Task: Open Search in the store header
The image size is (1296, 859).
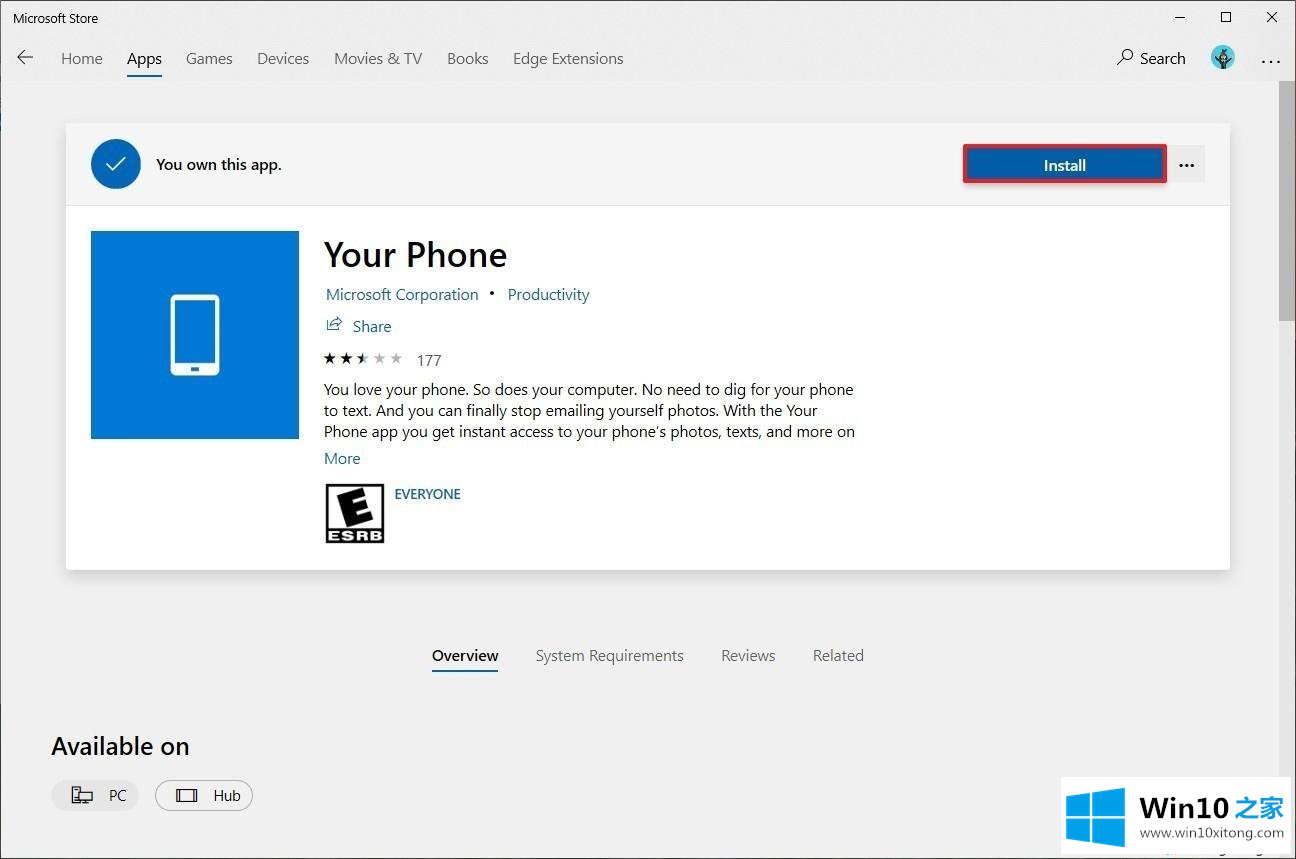Action: 1151,58
